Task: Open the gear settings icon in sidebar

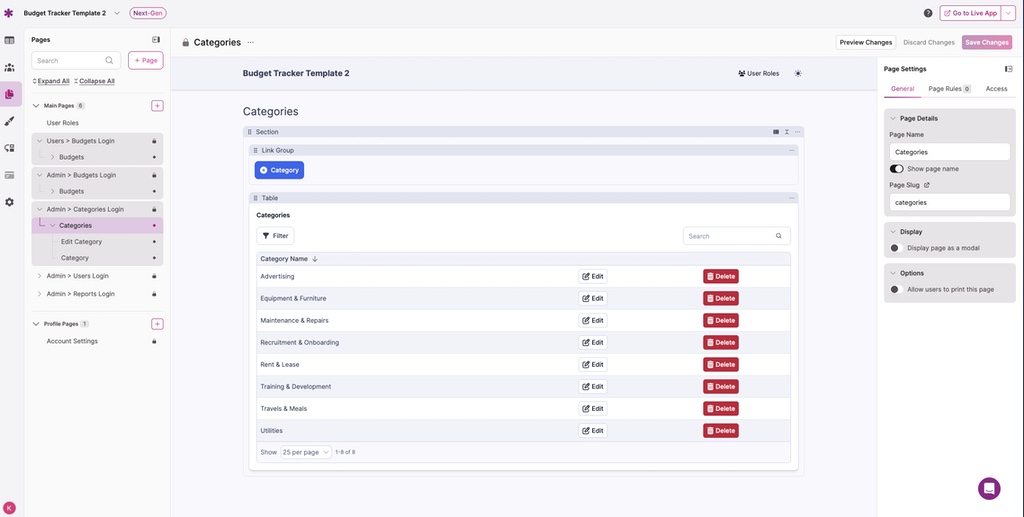Action: pyautogui.click(x=10, y=202)
